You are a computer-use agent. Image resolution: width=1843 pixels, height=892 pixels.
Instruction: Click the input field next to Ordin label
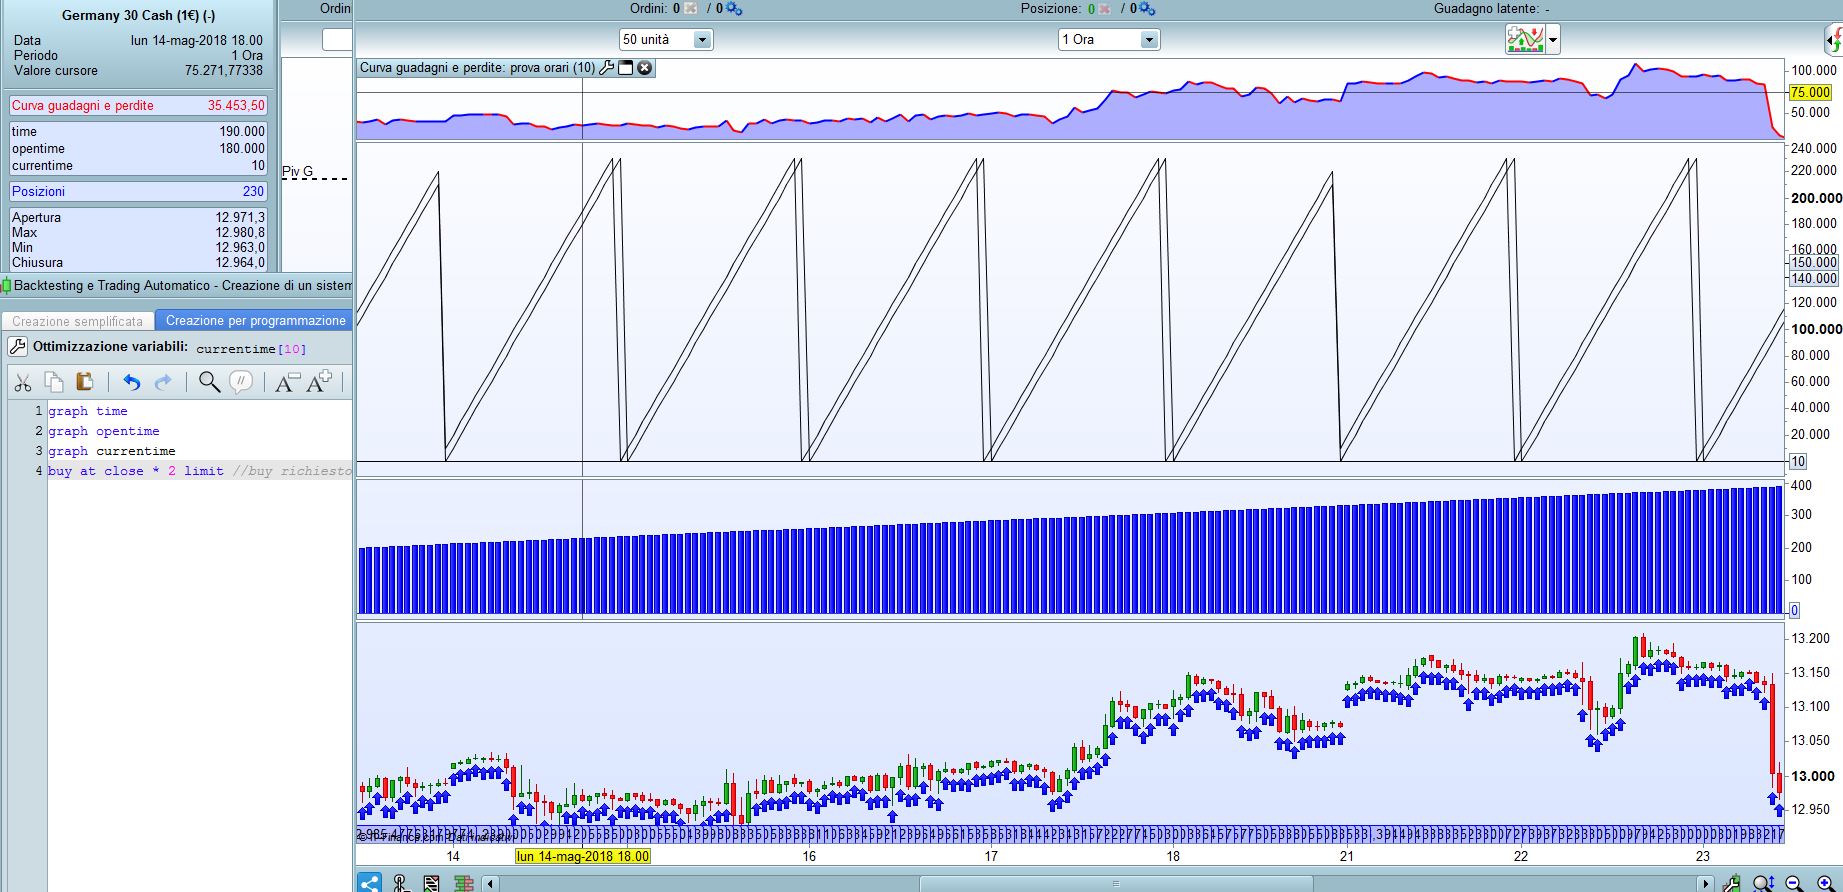pos(337,40)
